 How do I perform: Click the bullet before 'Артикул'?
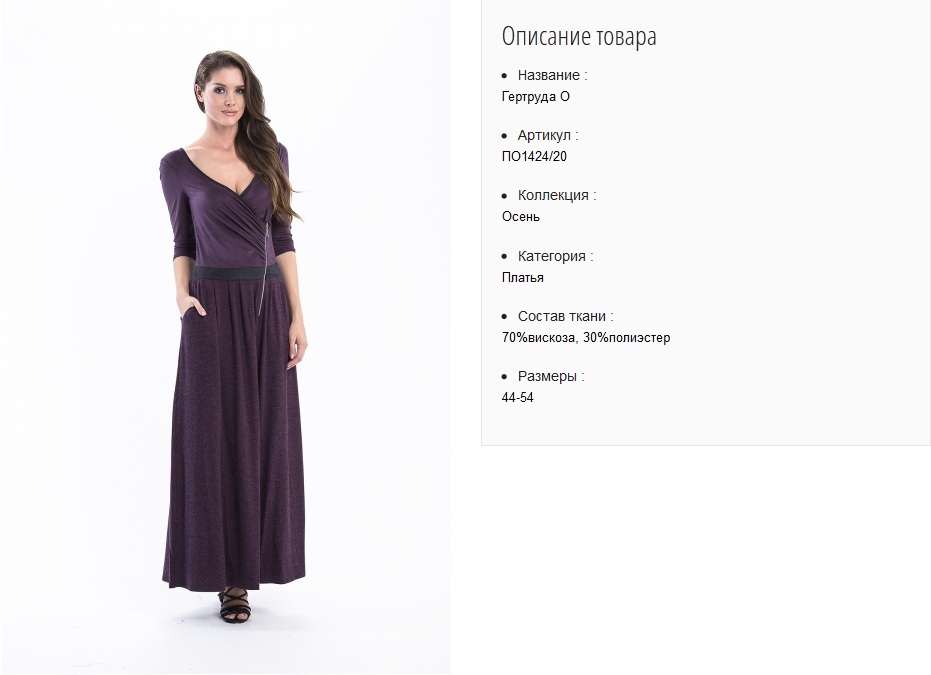click(505, 136)
